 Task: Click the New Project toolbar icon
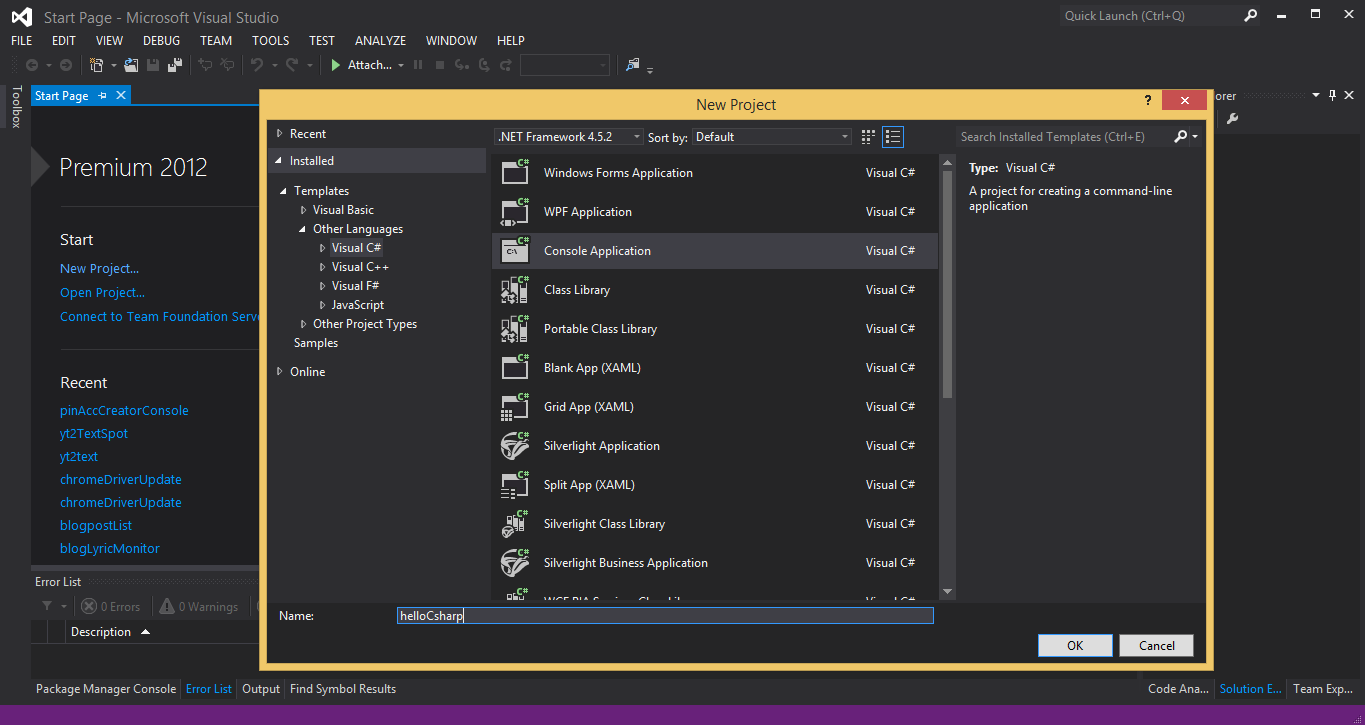[x=97, y=65]
